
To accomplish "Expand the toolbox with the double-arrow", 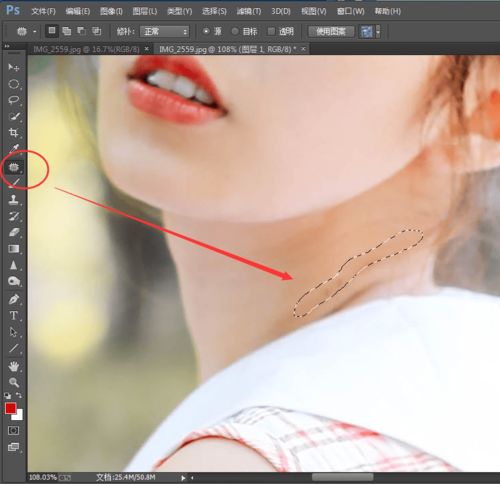I will pos(6,46).
